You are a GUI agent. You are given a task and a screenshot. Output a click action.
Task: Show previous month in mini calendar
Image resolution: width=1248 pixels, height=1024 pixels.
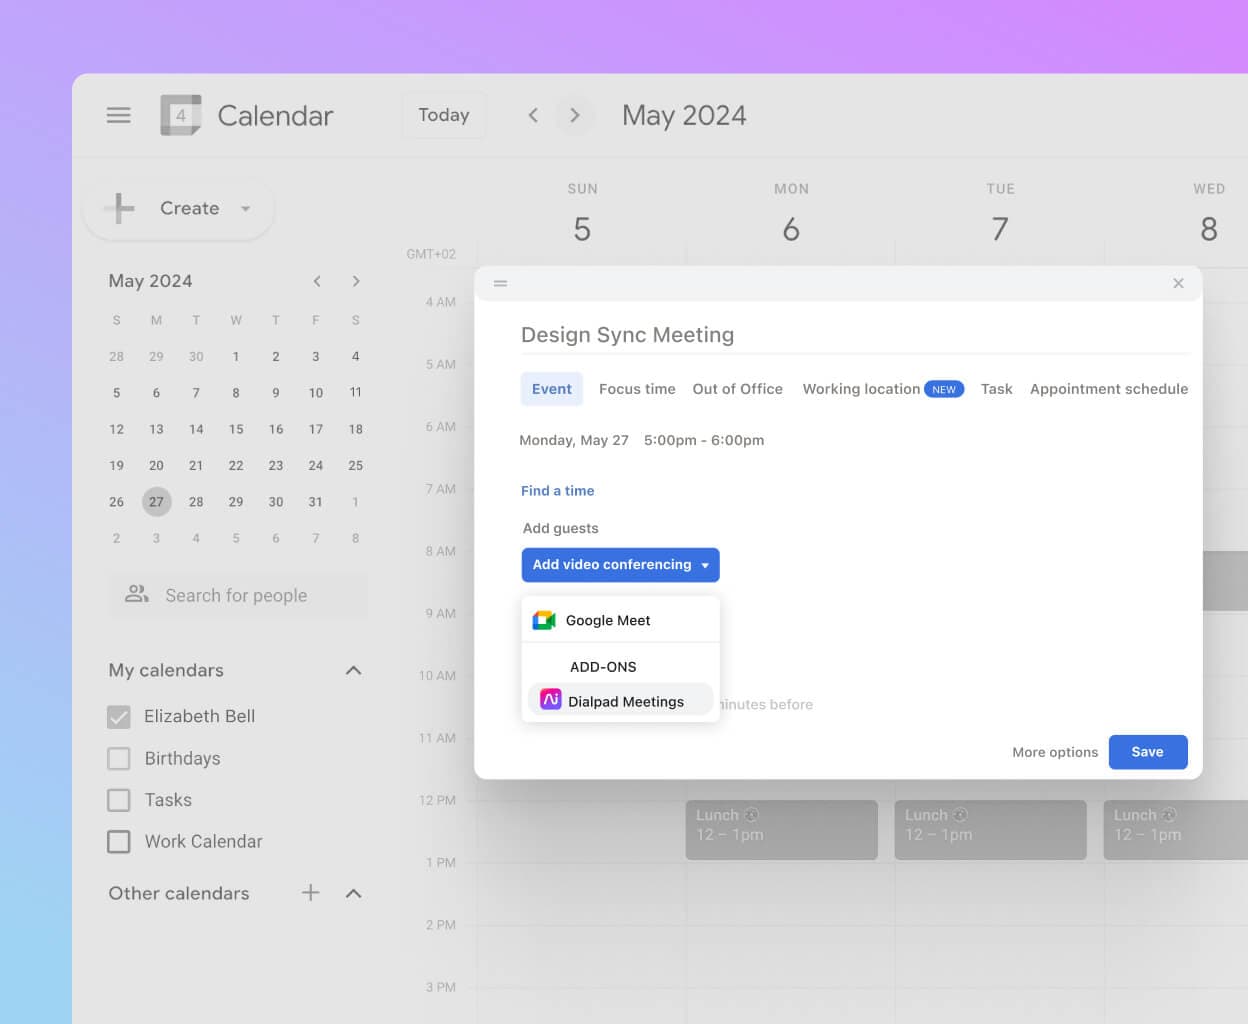point(317,281)
